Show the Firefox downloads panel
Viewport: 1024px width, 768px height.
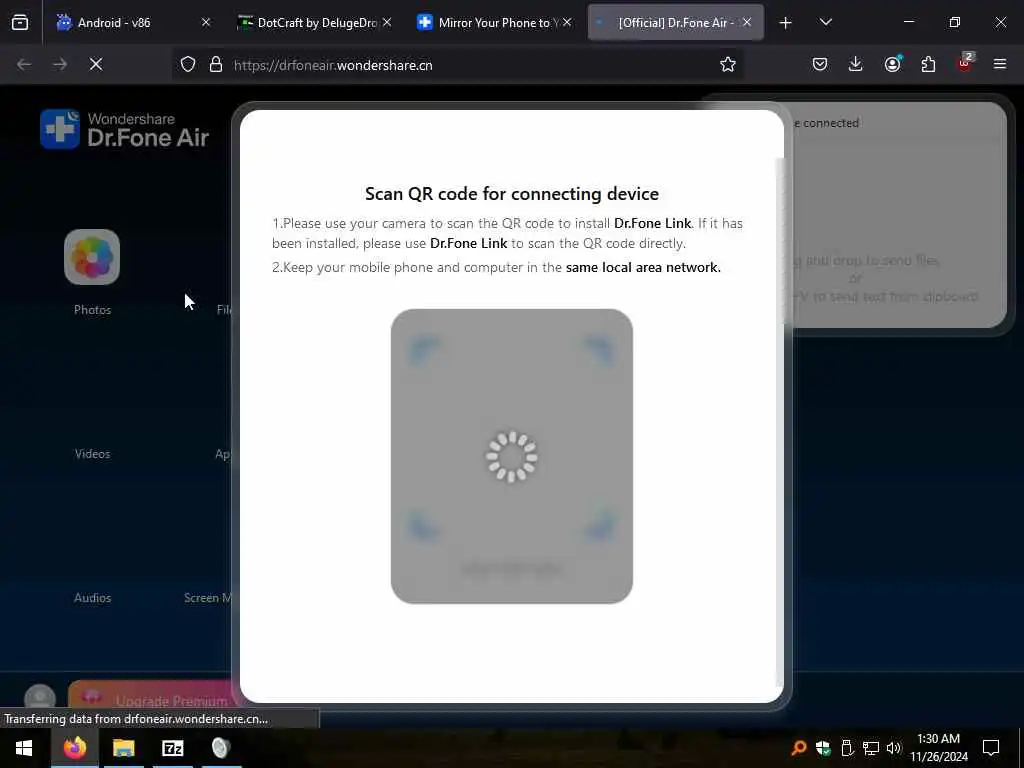856,64
